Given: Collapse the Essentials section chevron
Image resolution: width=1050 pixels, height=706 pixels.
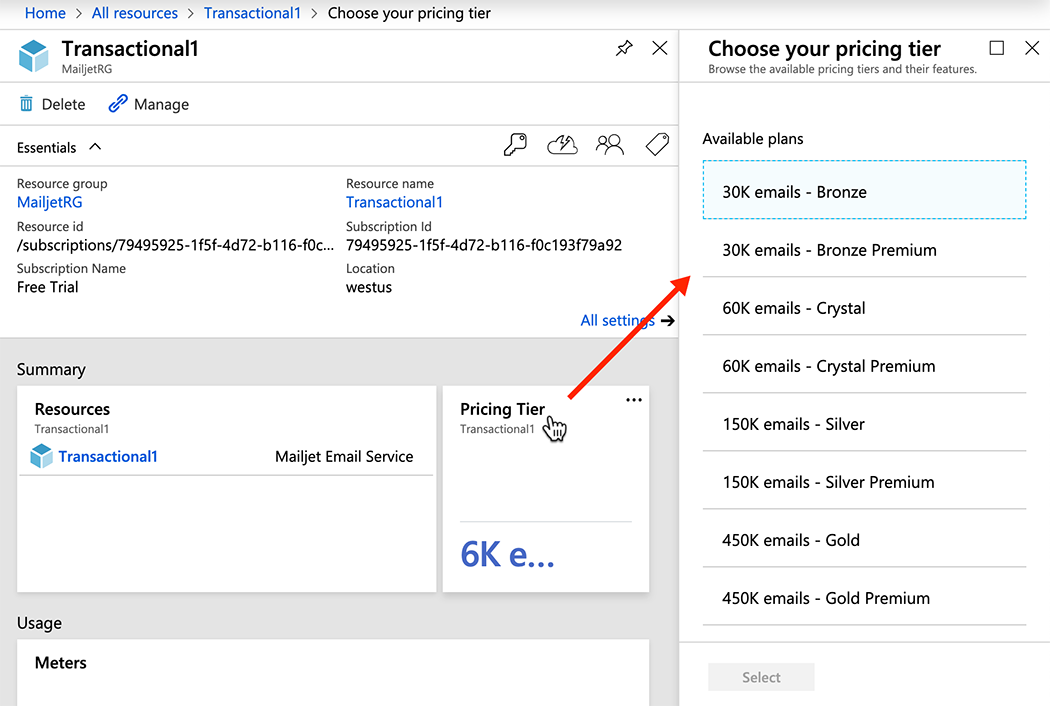Looking at the screenshot, I should pyautogui.click(x=95, y=147).
